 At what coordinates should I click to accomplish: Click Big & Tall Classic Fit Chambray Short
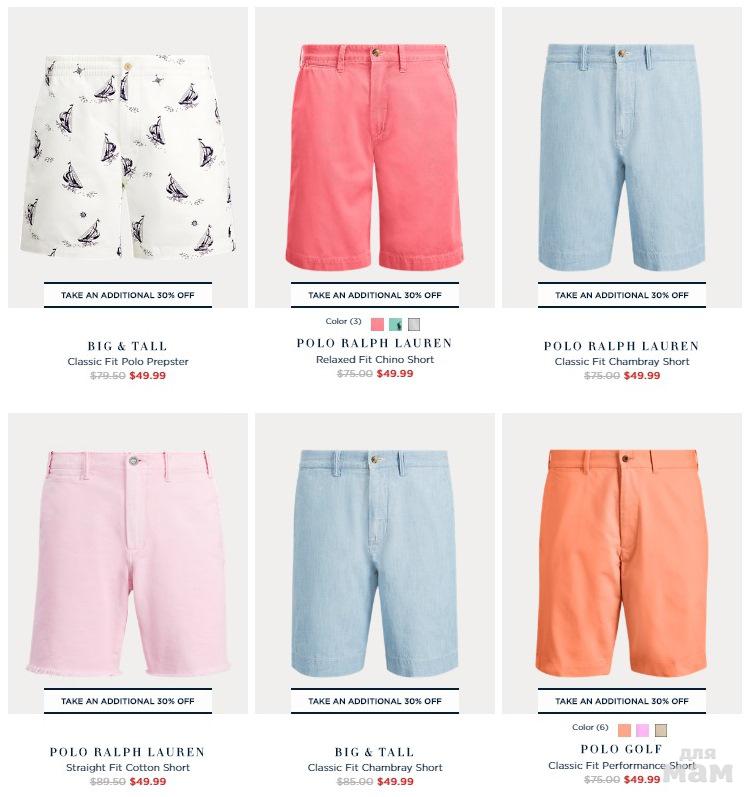(375, 768)
